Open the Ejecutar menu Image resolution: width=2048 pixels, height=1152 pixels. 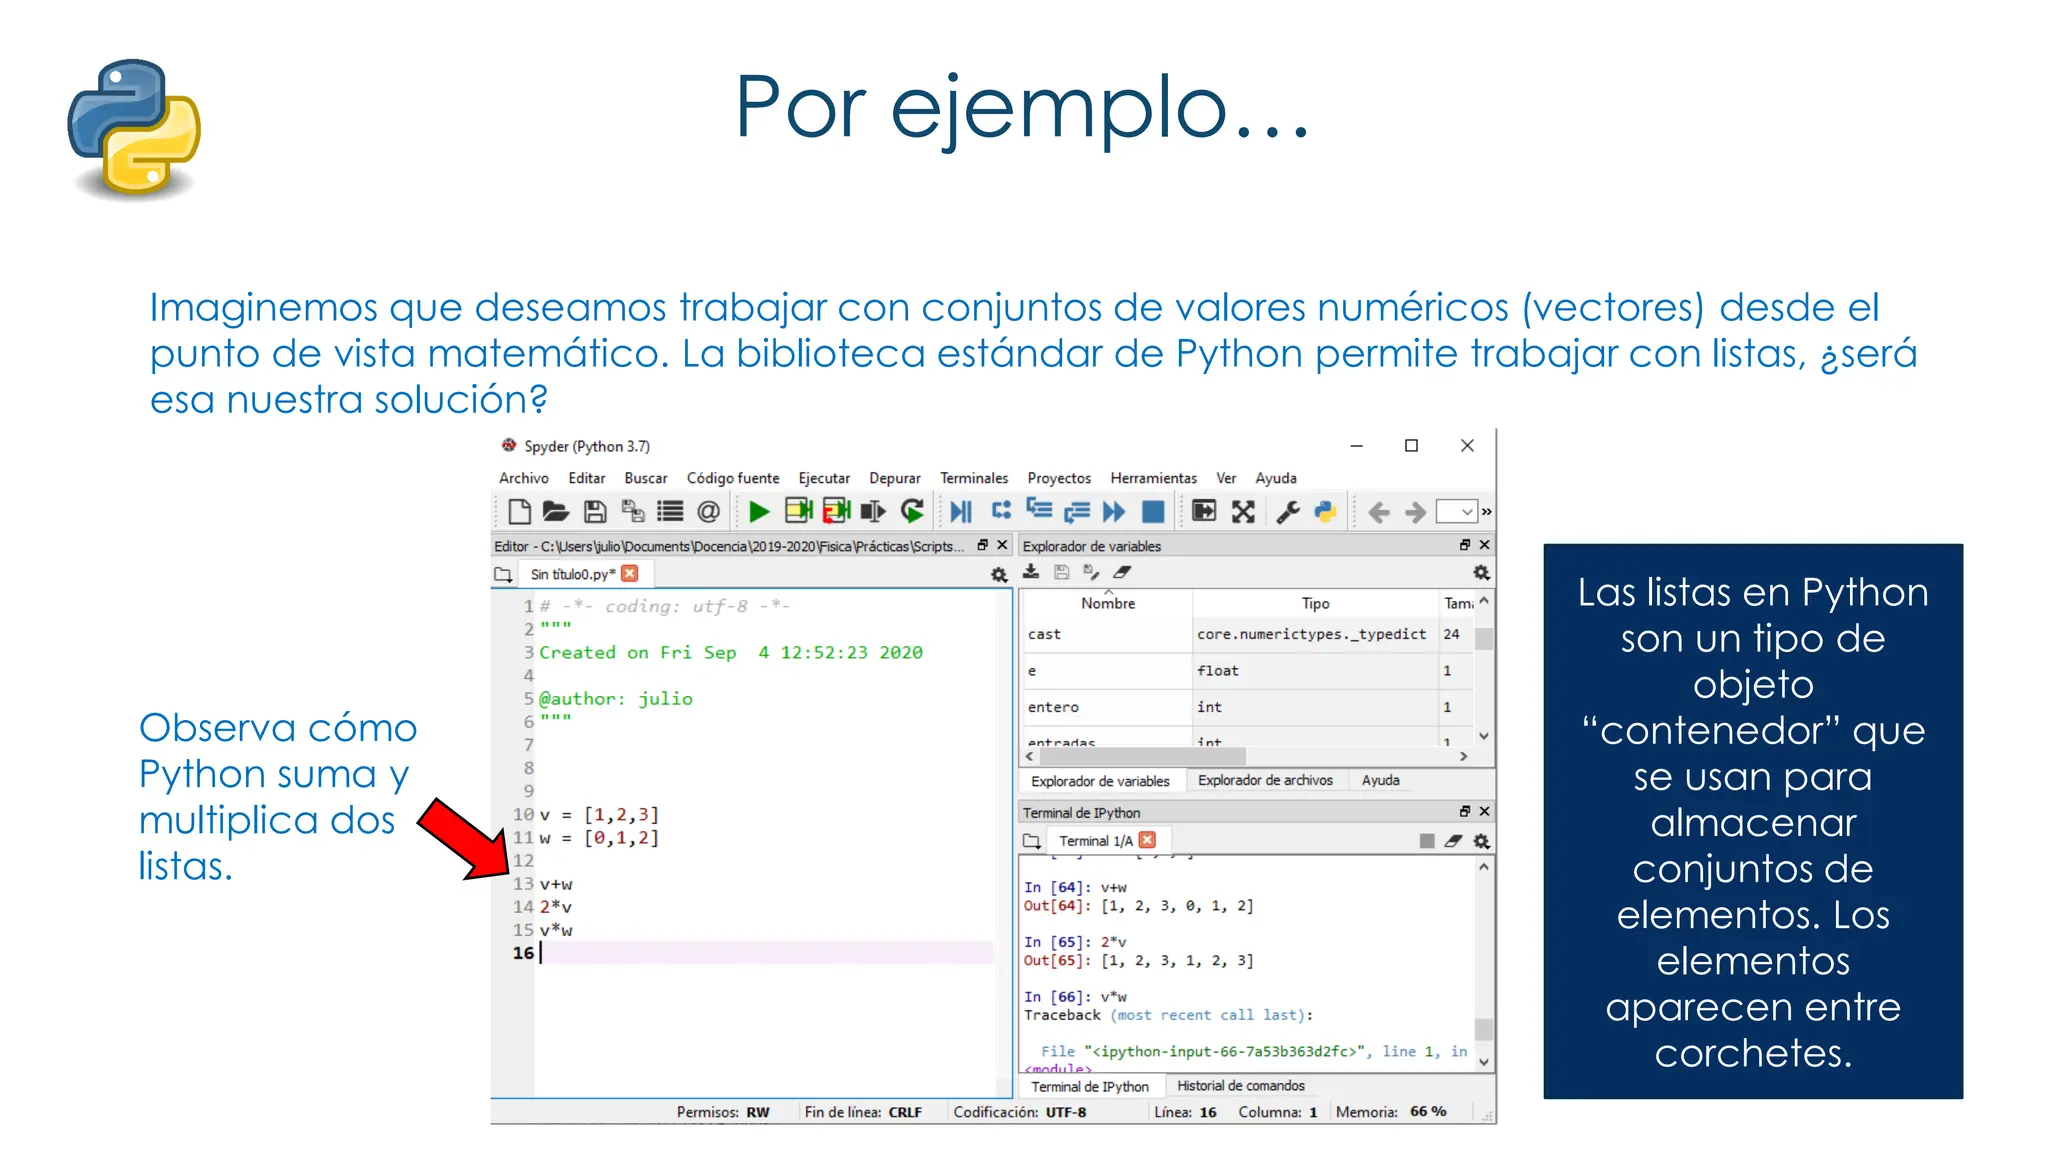click(x=824, y=478)
